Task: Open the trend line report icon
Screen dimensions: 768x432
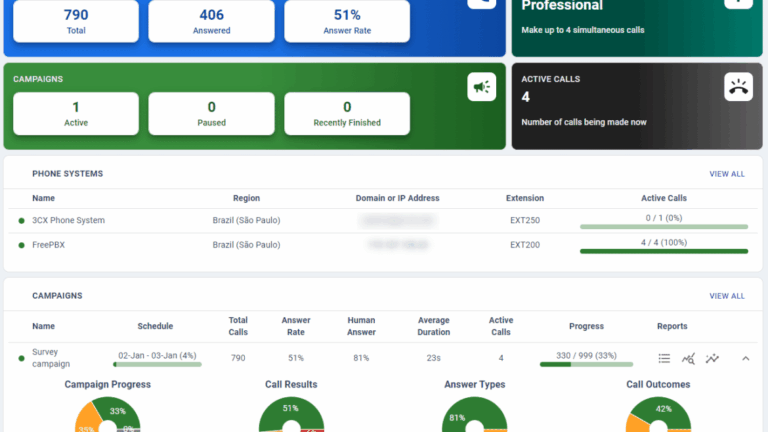Action: tap(712, 358)
